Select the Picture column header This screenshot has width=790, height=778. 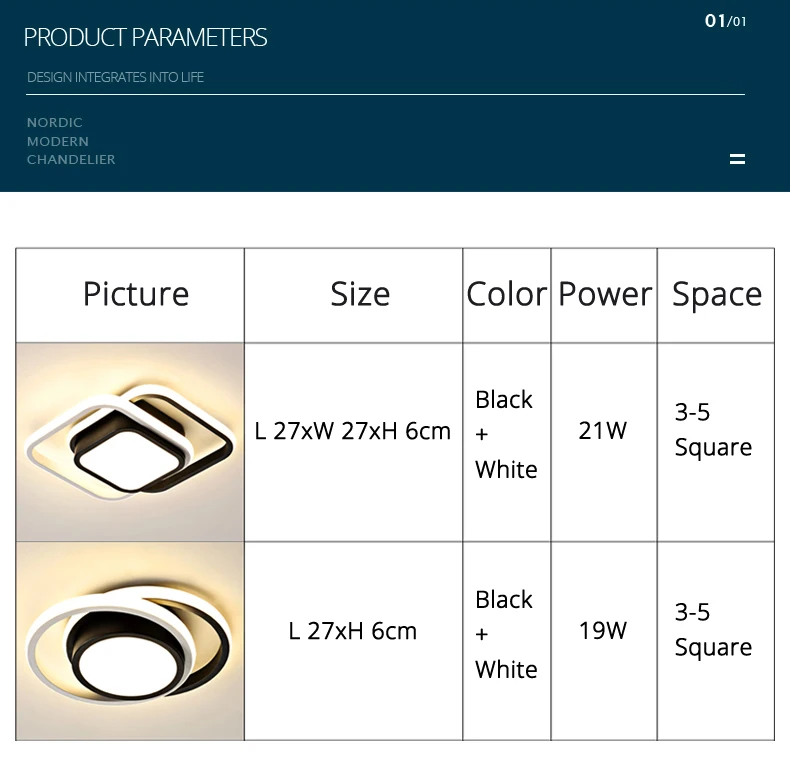[x=136, y=294]
